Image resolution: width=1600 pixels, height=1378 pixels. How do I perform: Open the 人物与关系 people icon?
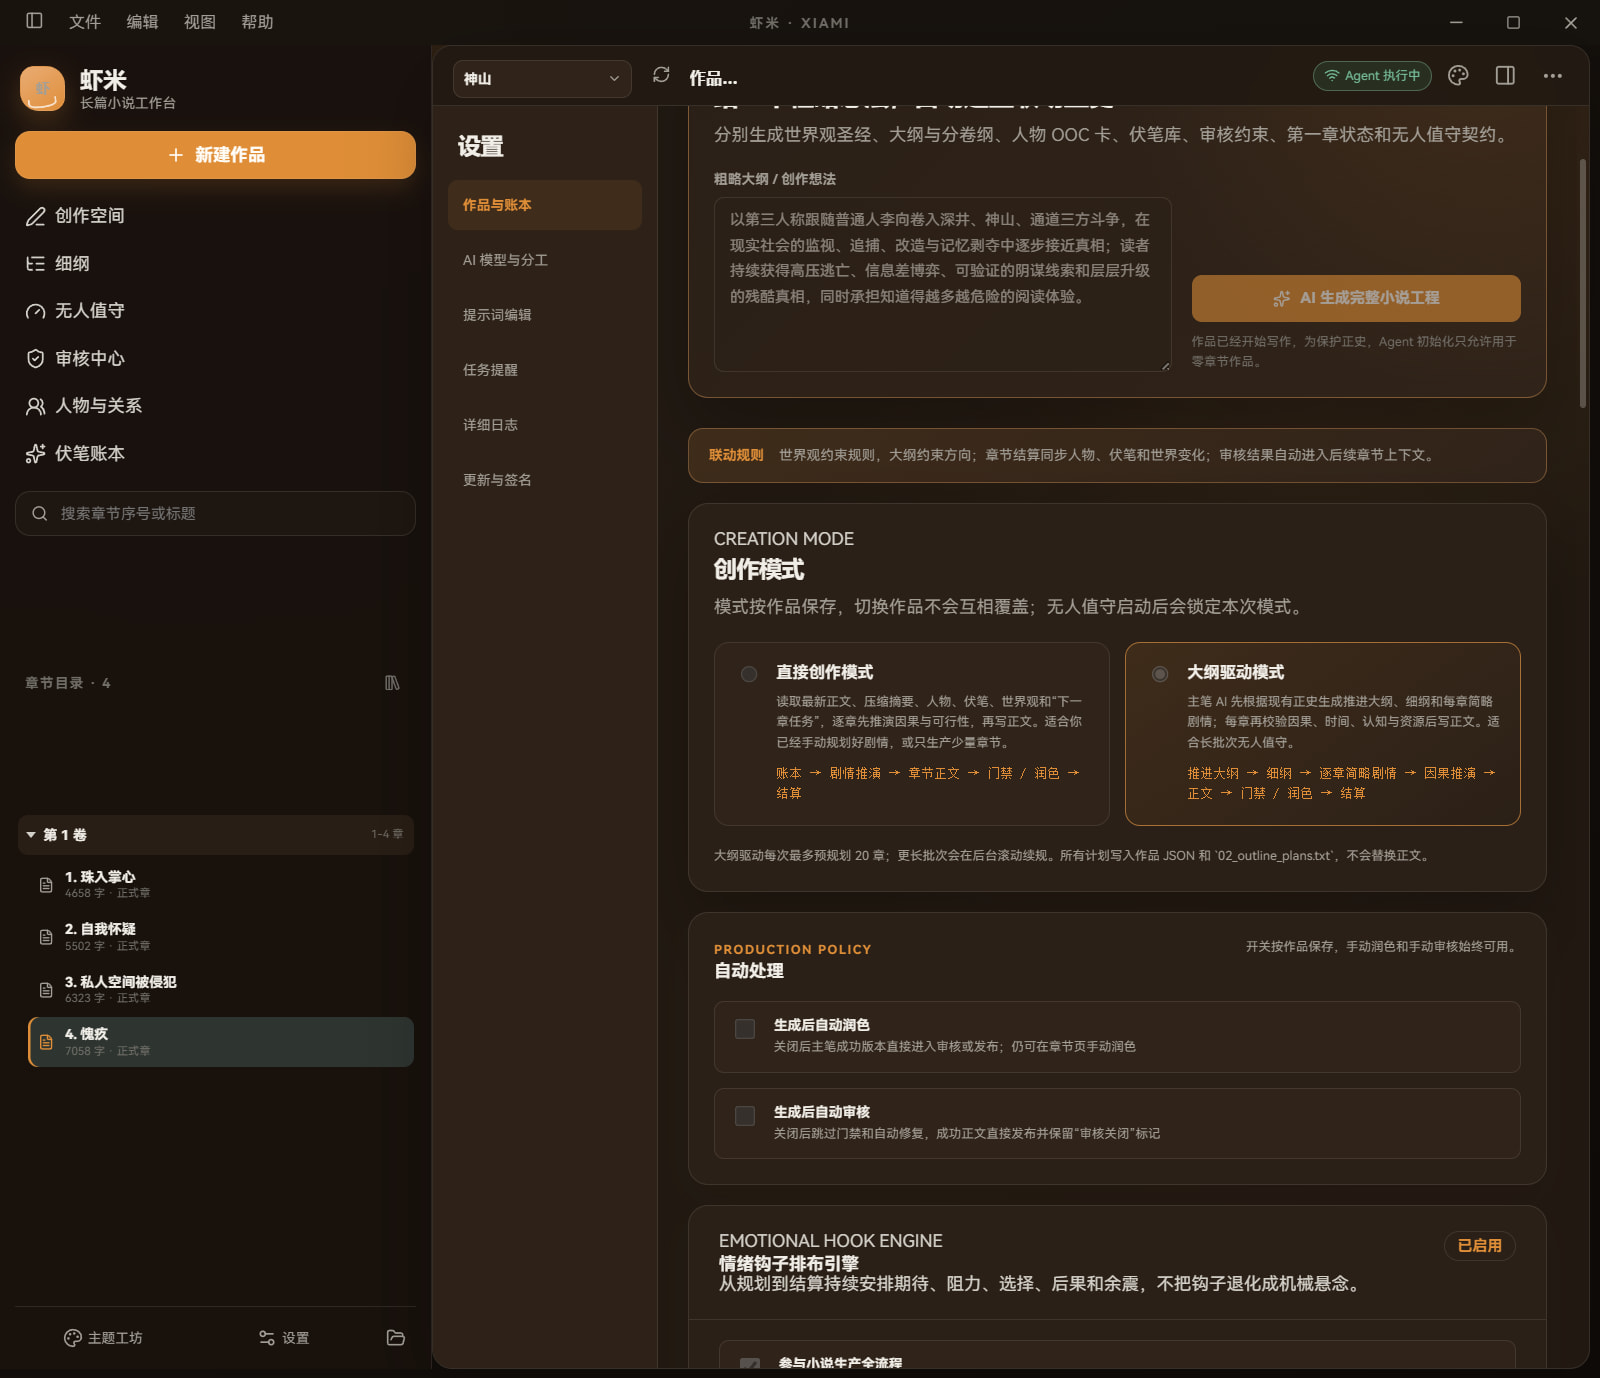[36, 406]
